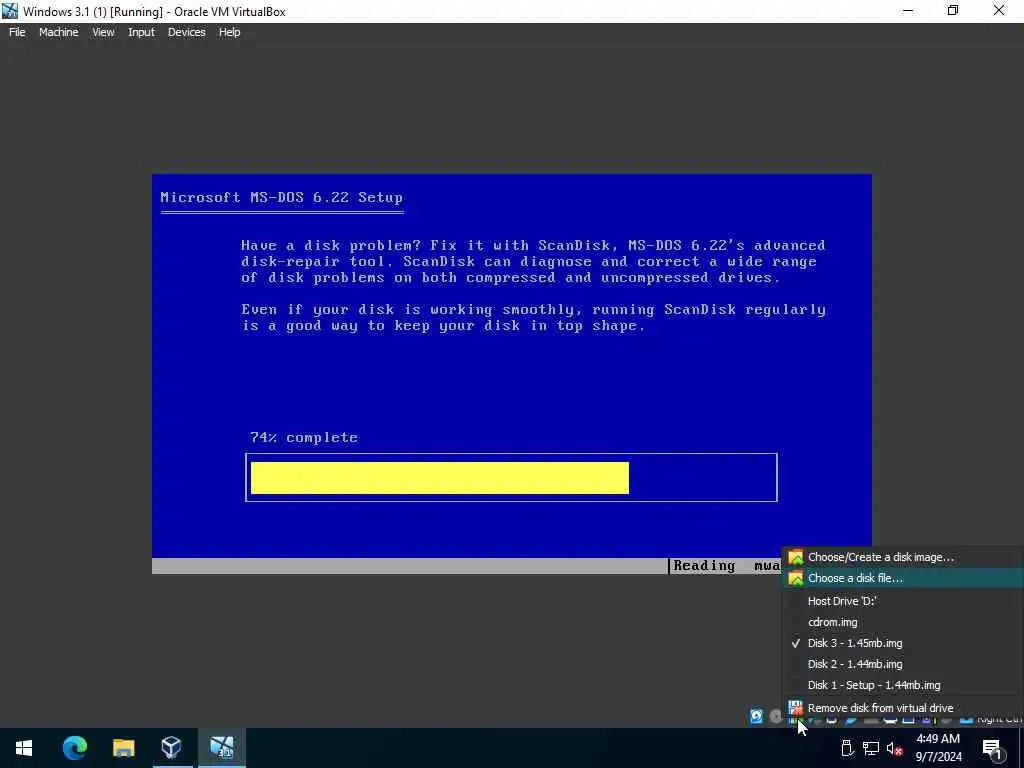
Task: Click the Remove disk from virtual drive icon
Action: click(795, 708)
